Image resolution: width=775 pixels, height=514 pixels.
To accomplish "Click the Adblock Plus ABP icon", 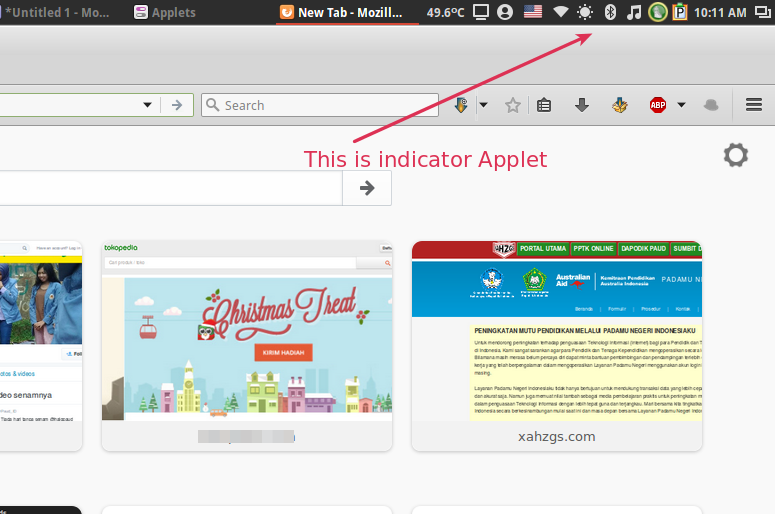I will coord(658,105).
